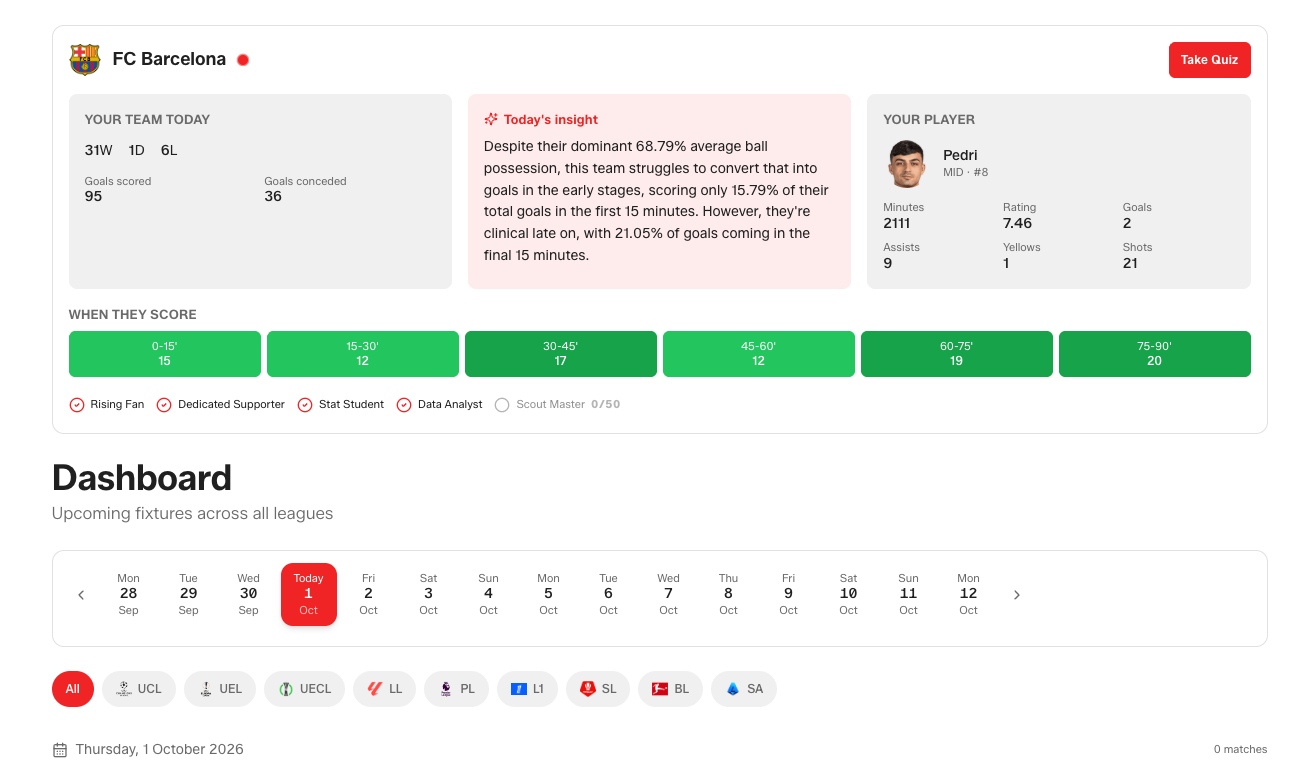Select Sat 10 Oct in date strip
This screenshot has height=770, width=1309.
tap(849, 594)
